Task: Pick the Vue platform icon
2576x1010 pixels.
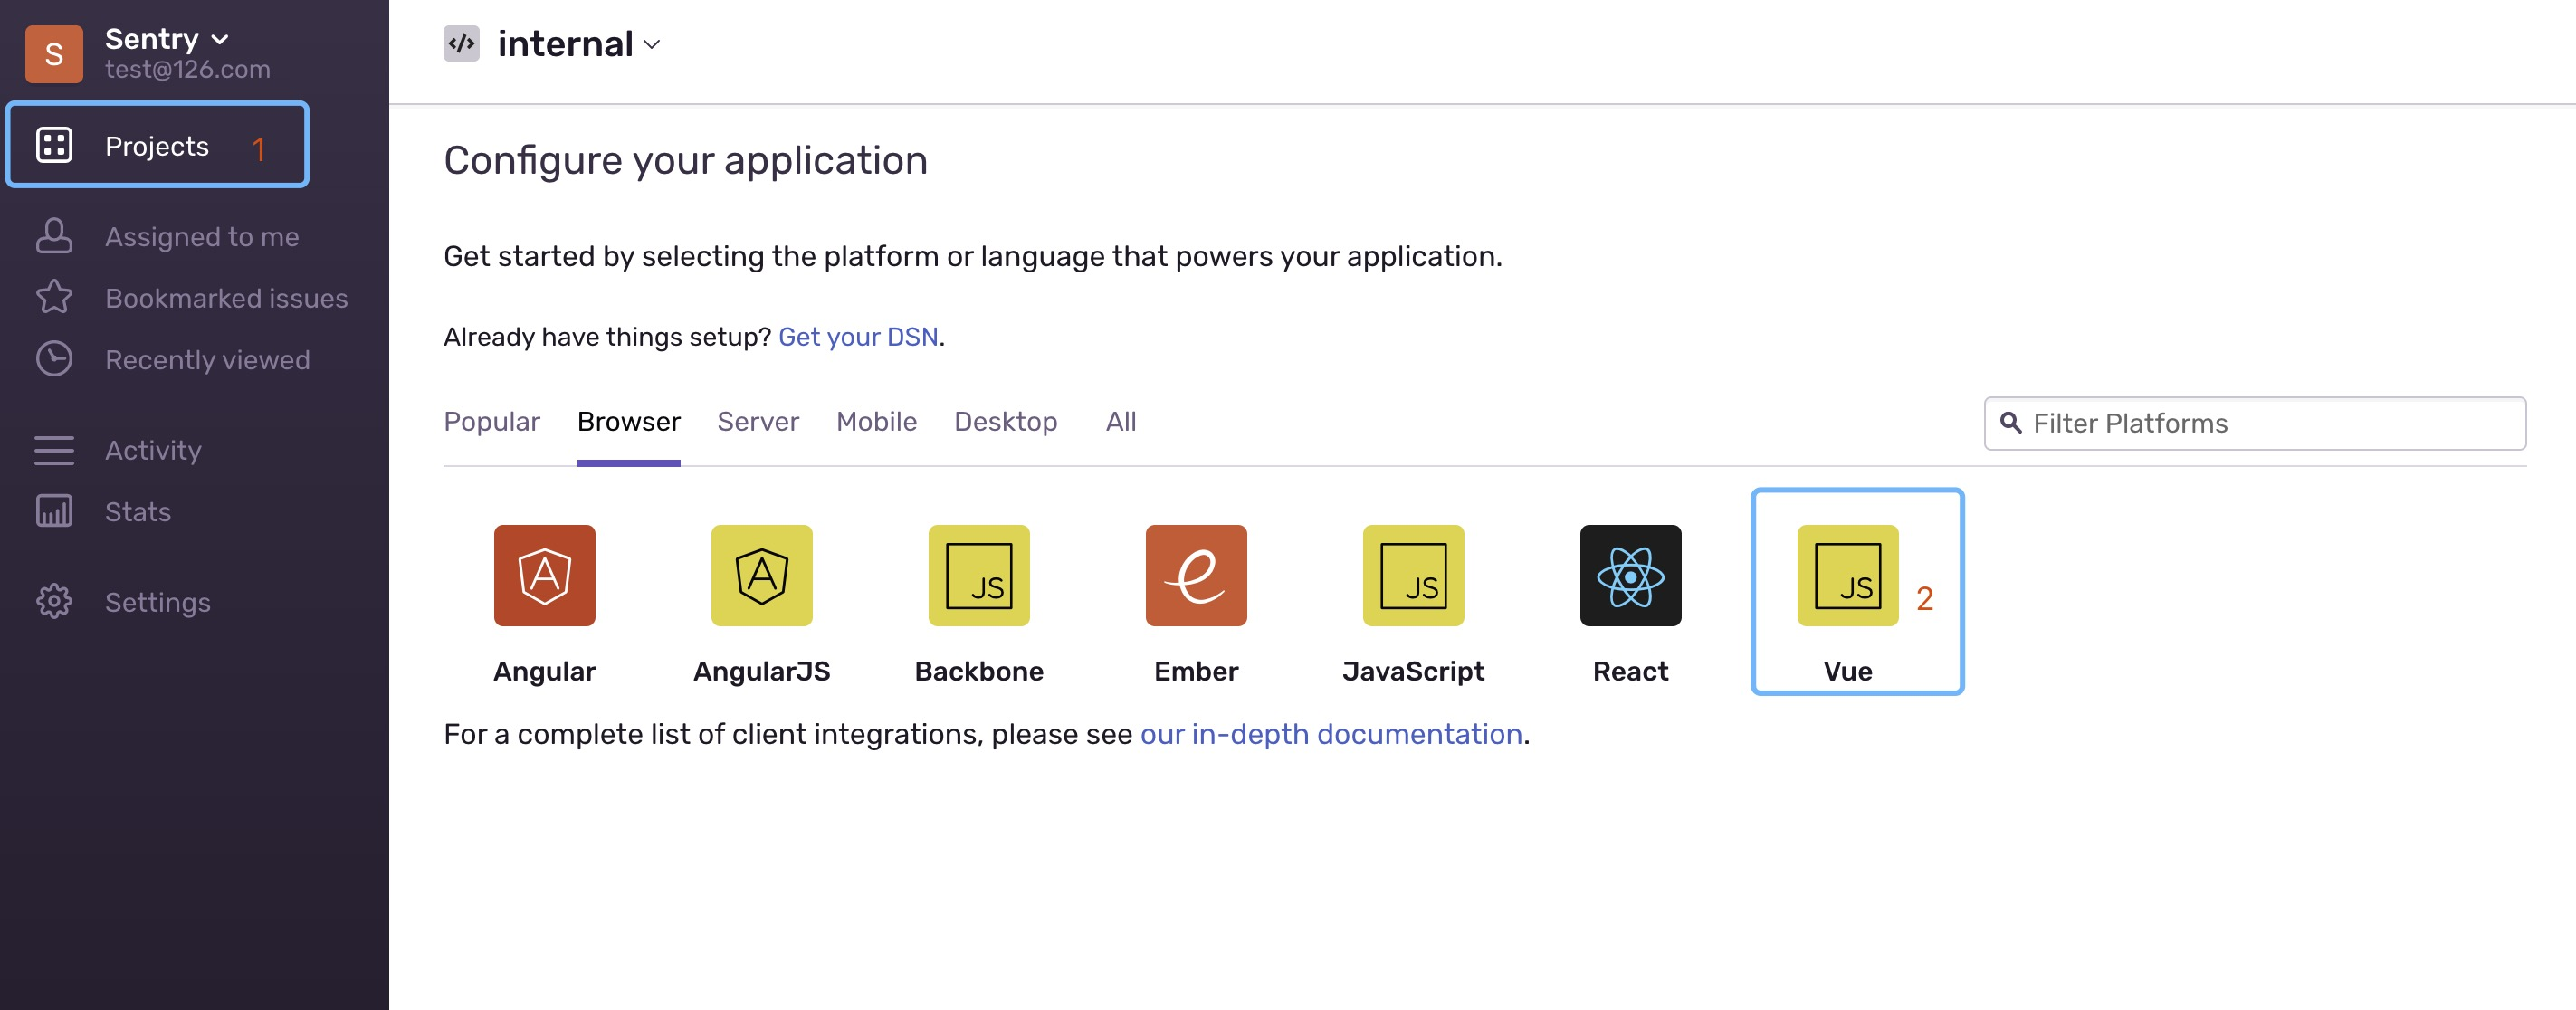Action: coord(1846,575)
